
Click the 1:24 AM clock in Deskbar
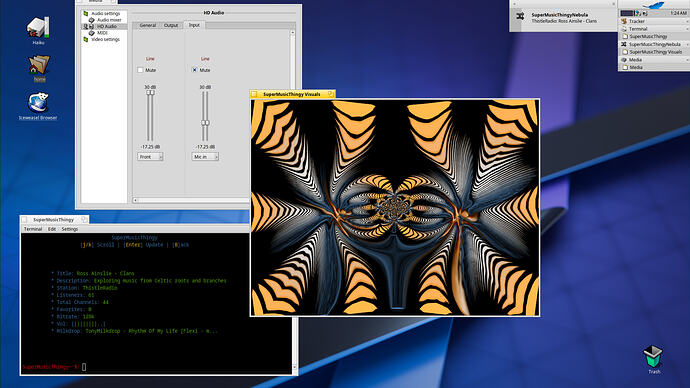point(678,14)
